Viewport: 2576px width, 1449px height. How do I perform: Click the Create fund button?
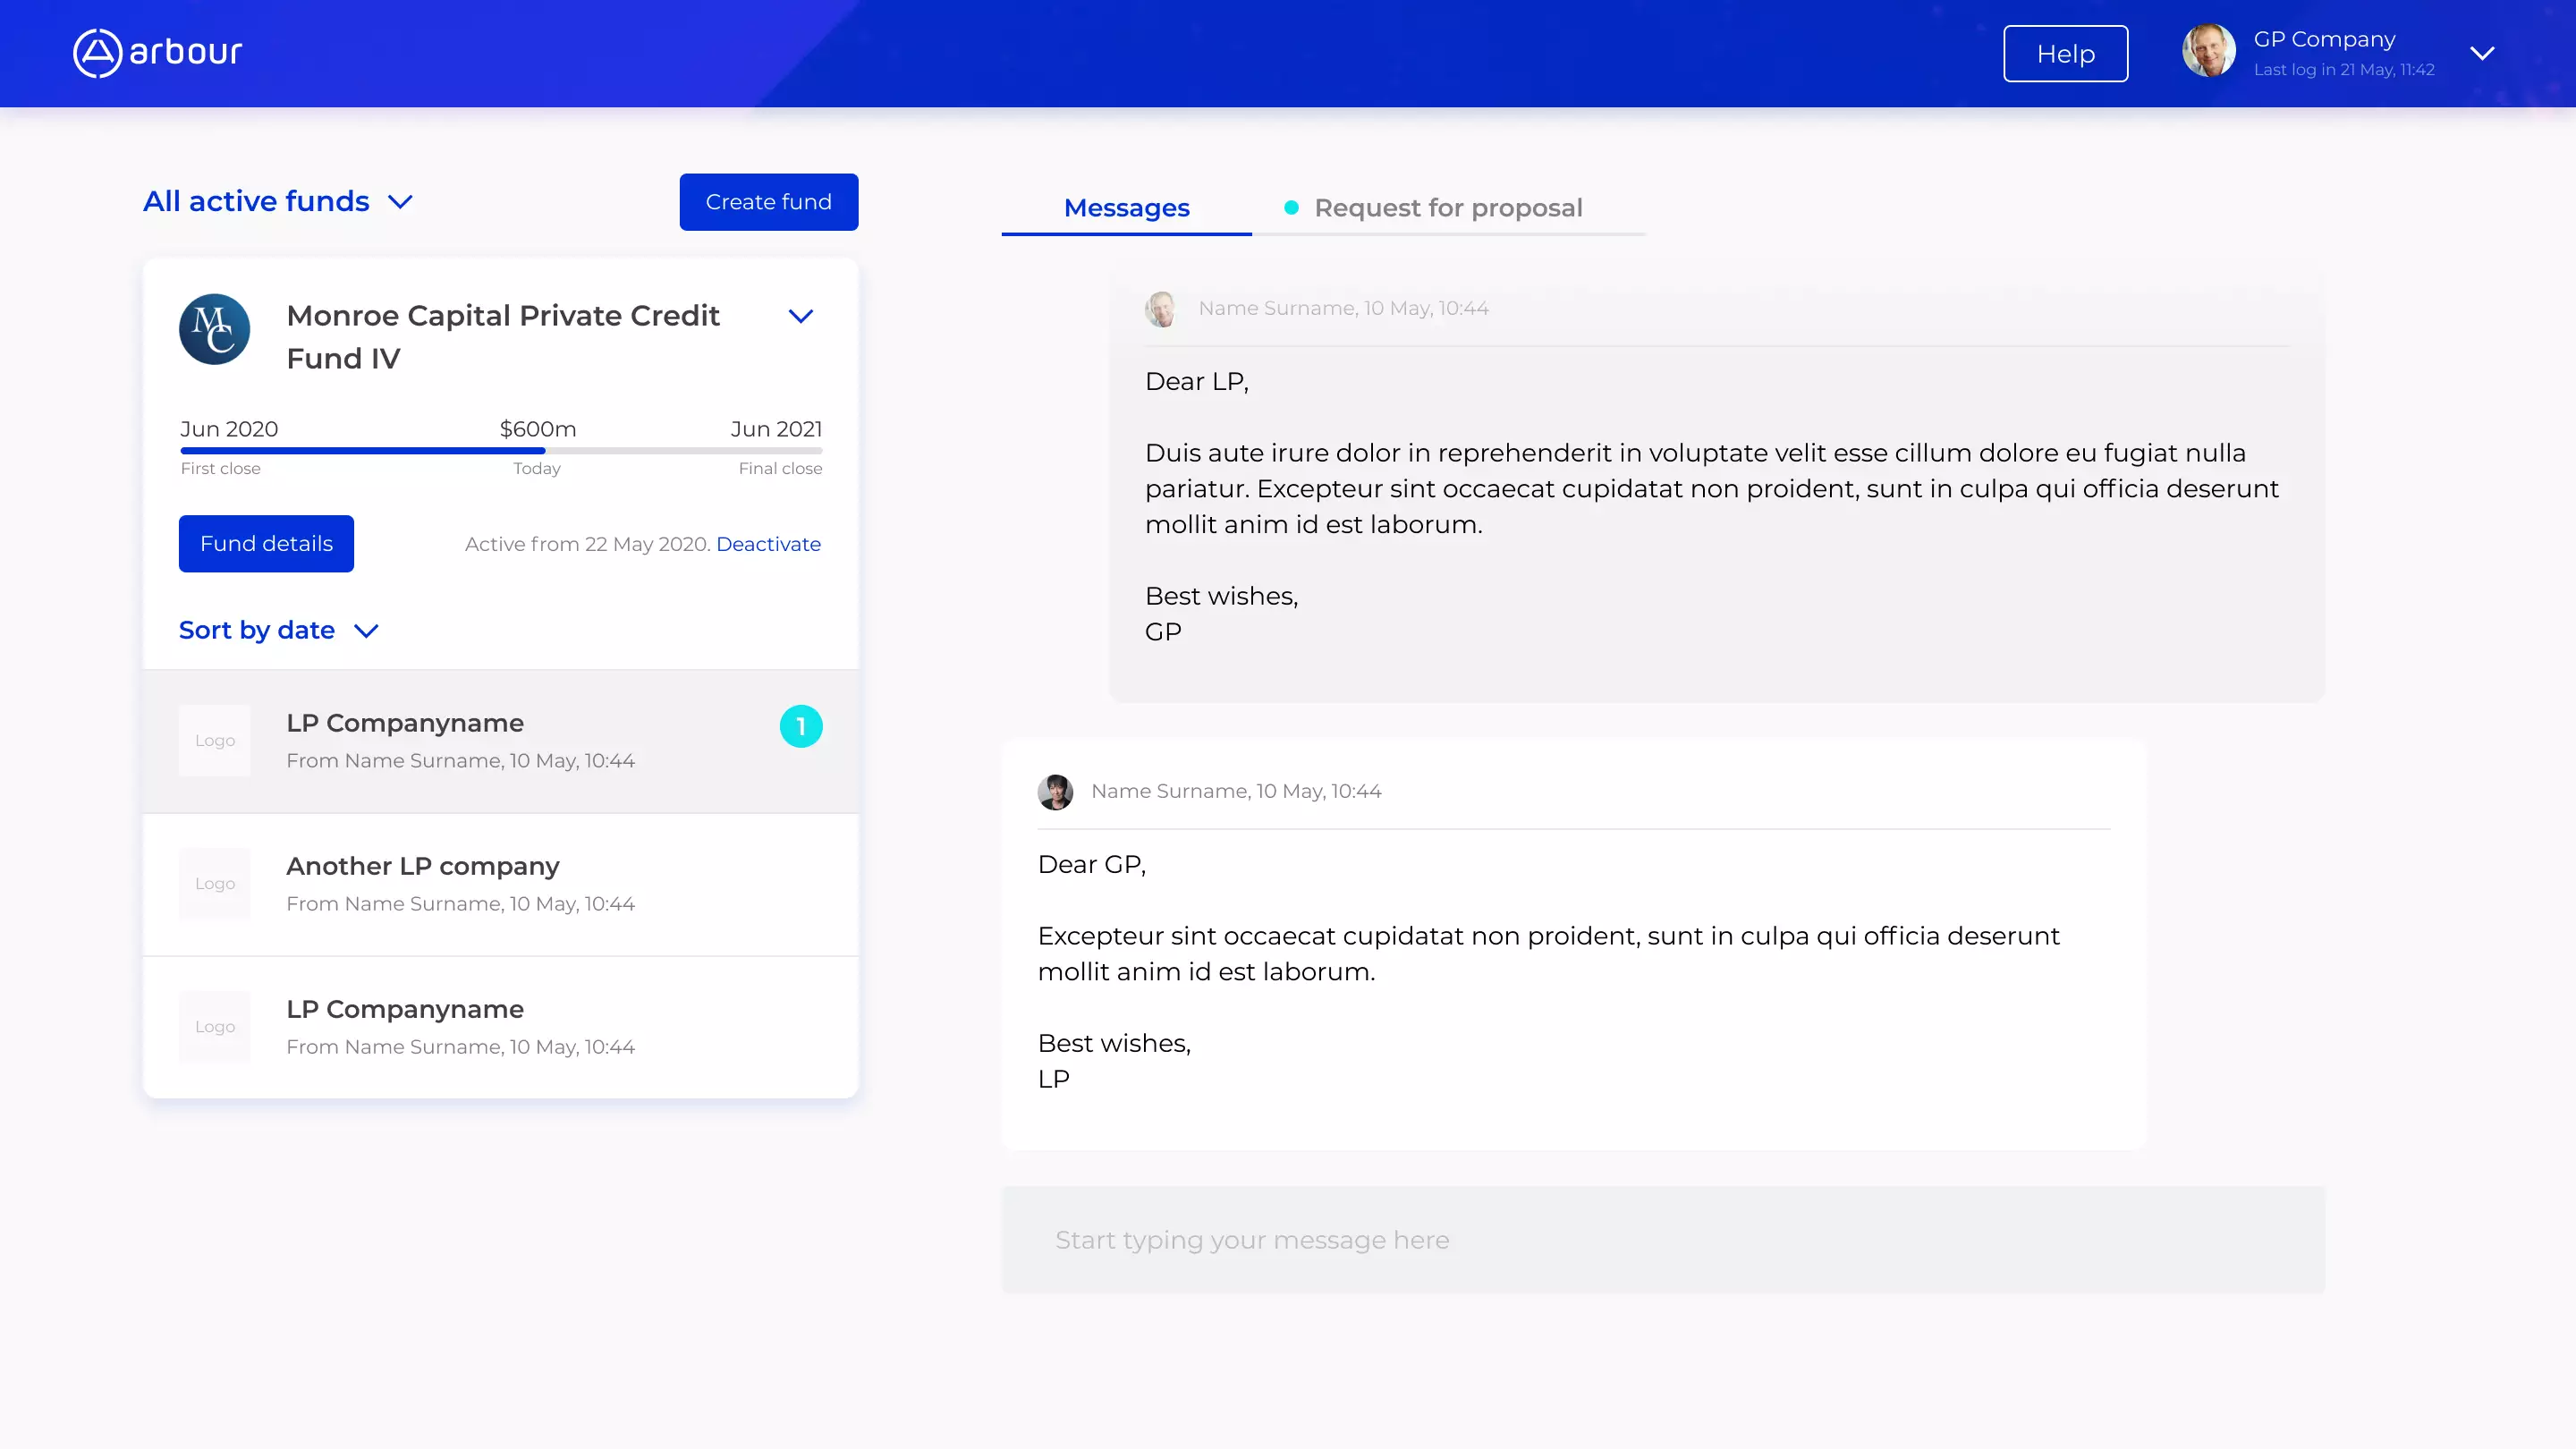click(x=768, y=201)
